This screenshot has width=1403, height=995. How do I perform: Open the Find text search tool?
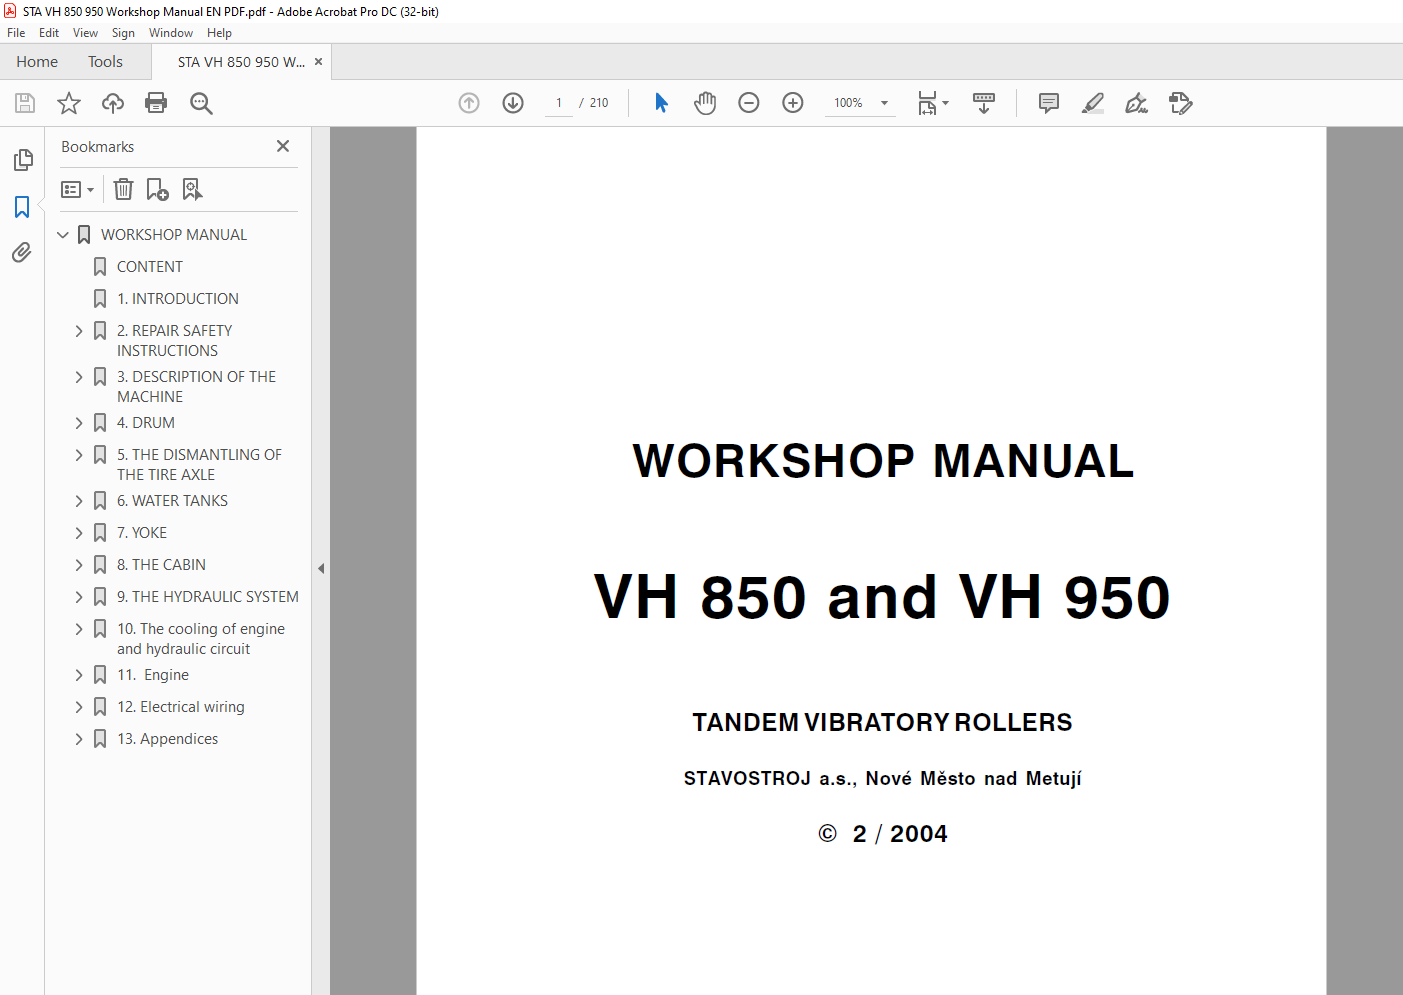click(201, 103)
